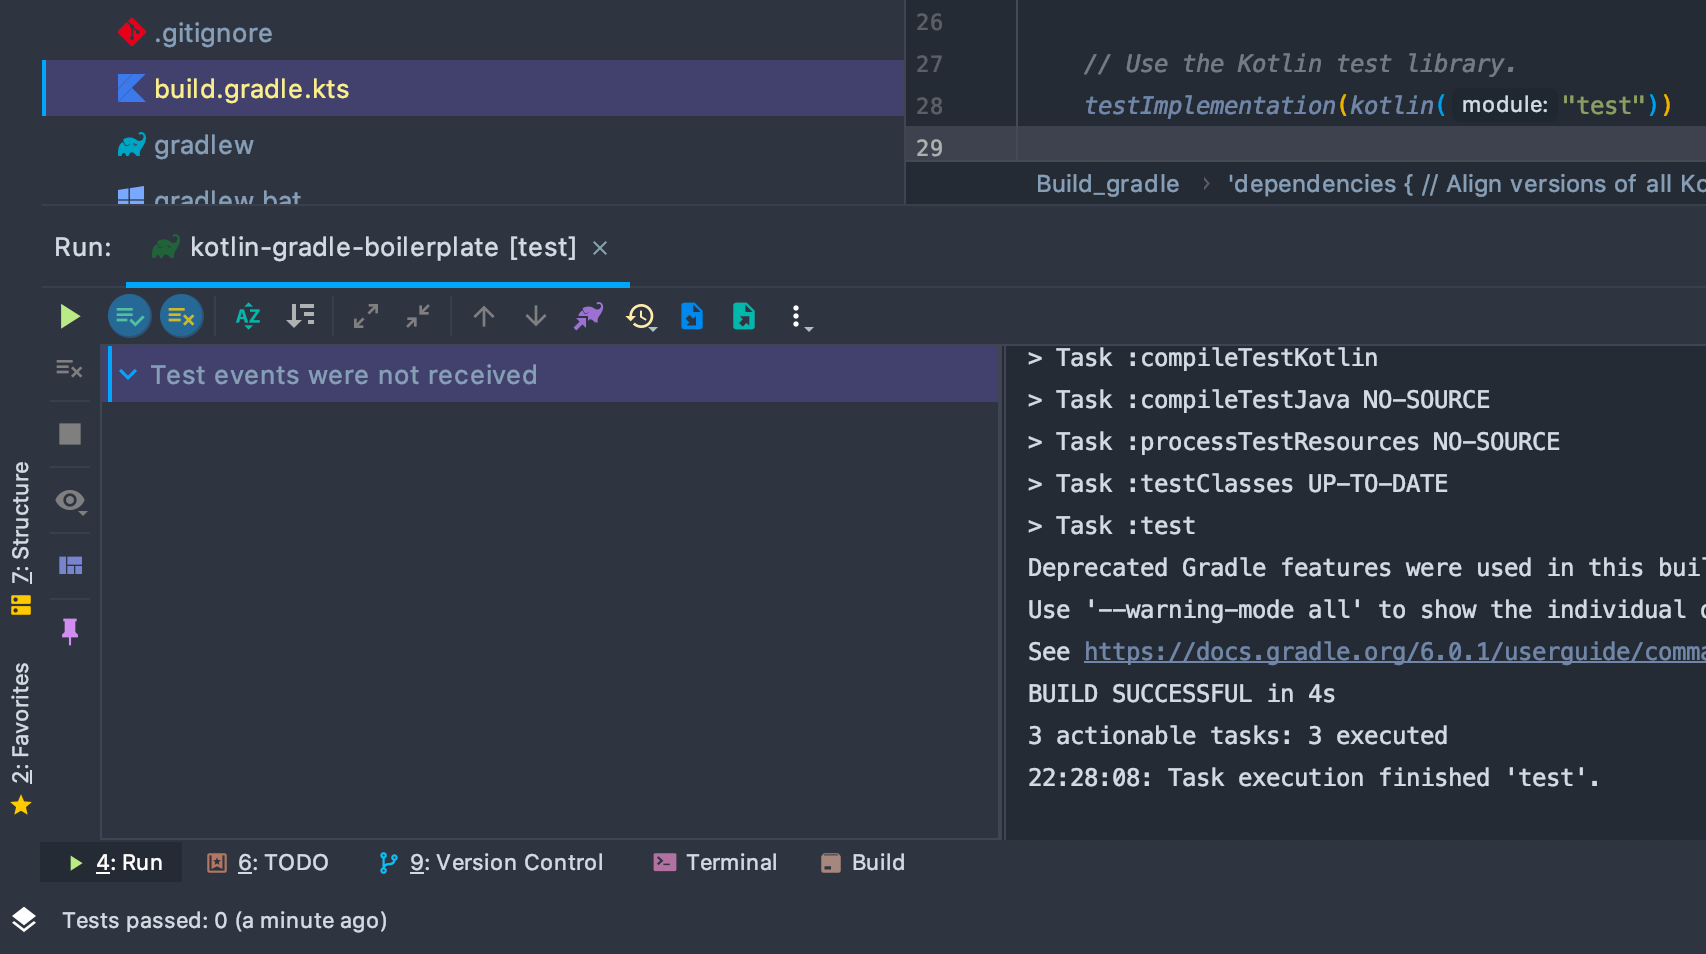Open the More options vertical dots menu

[797, 316]
